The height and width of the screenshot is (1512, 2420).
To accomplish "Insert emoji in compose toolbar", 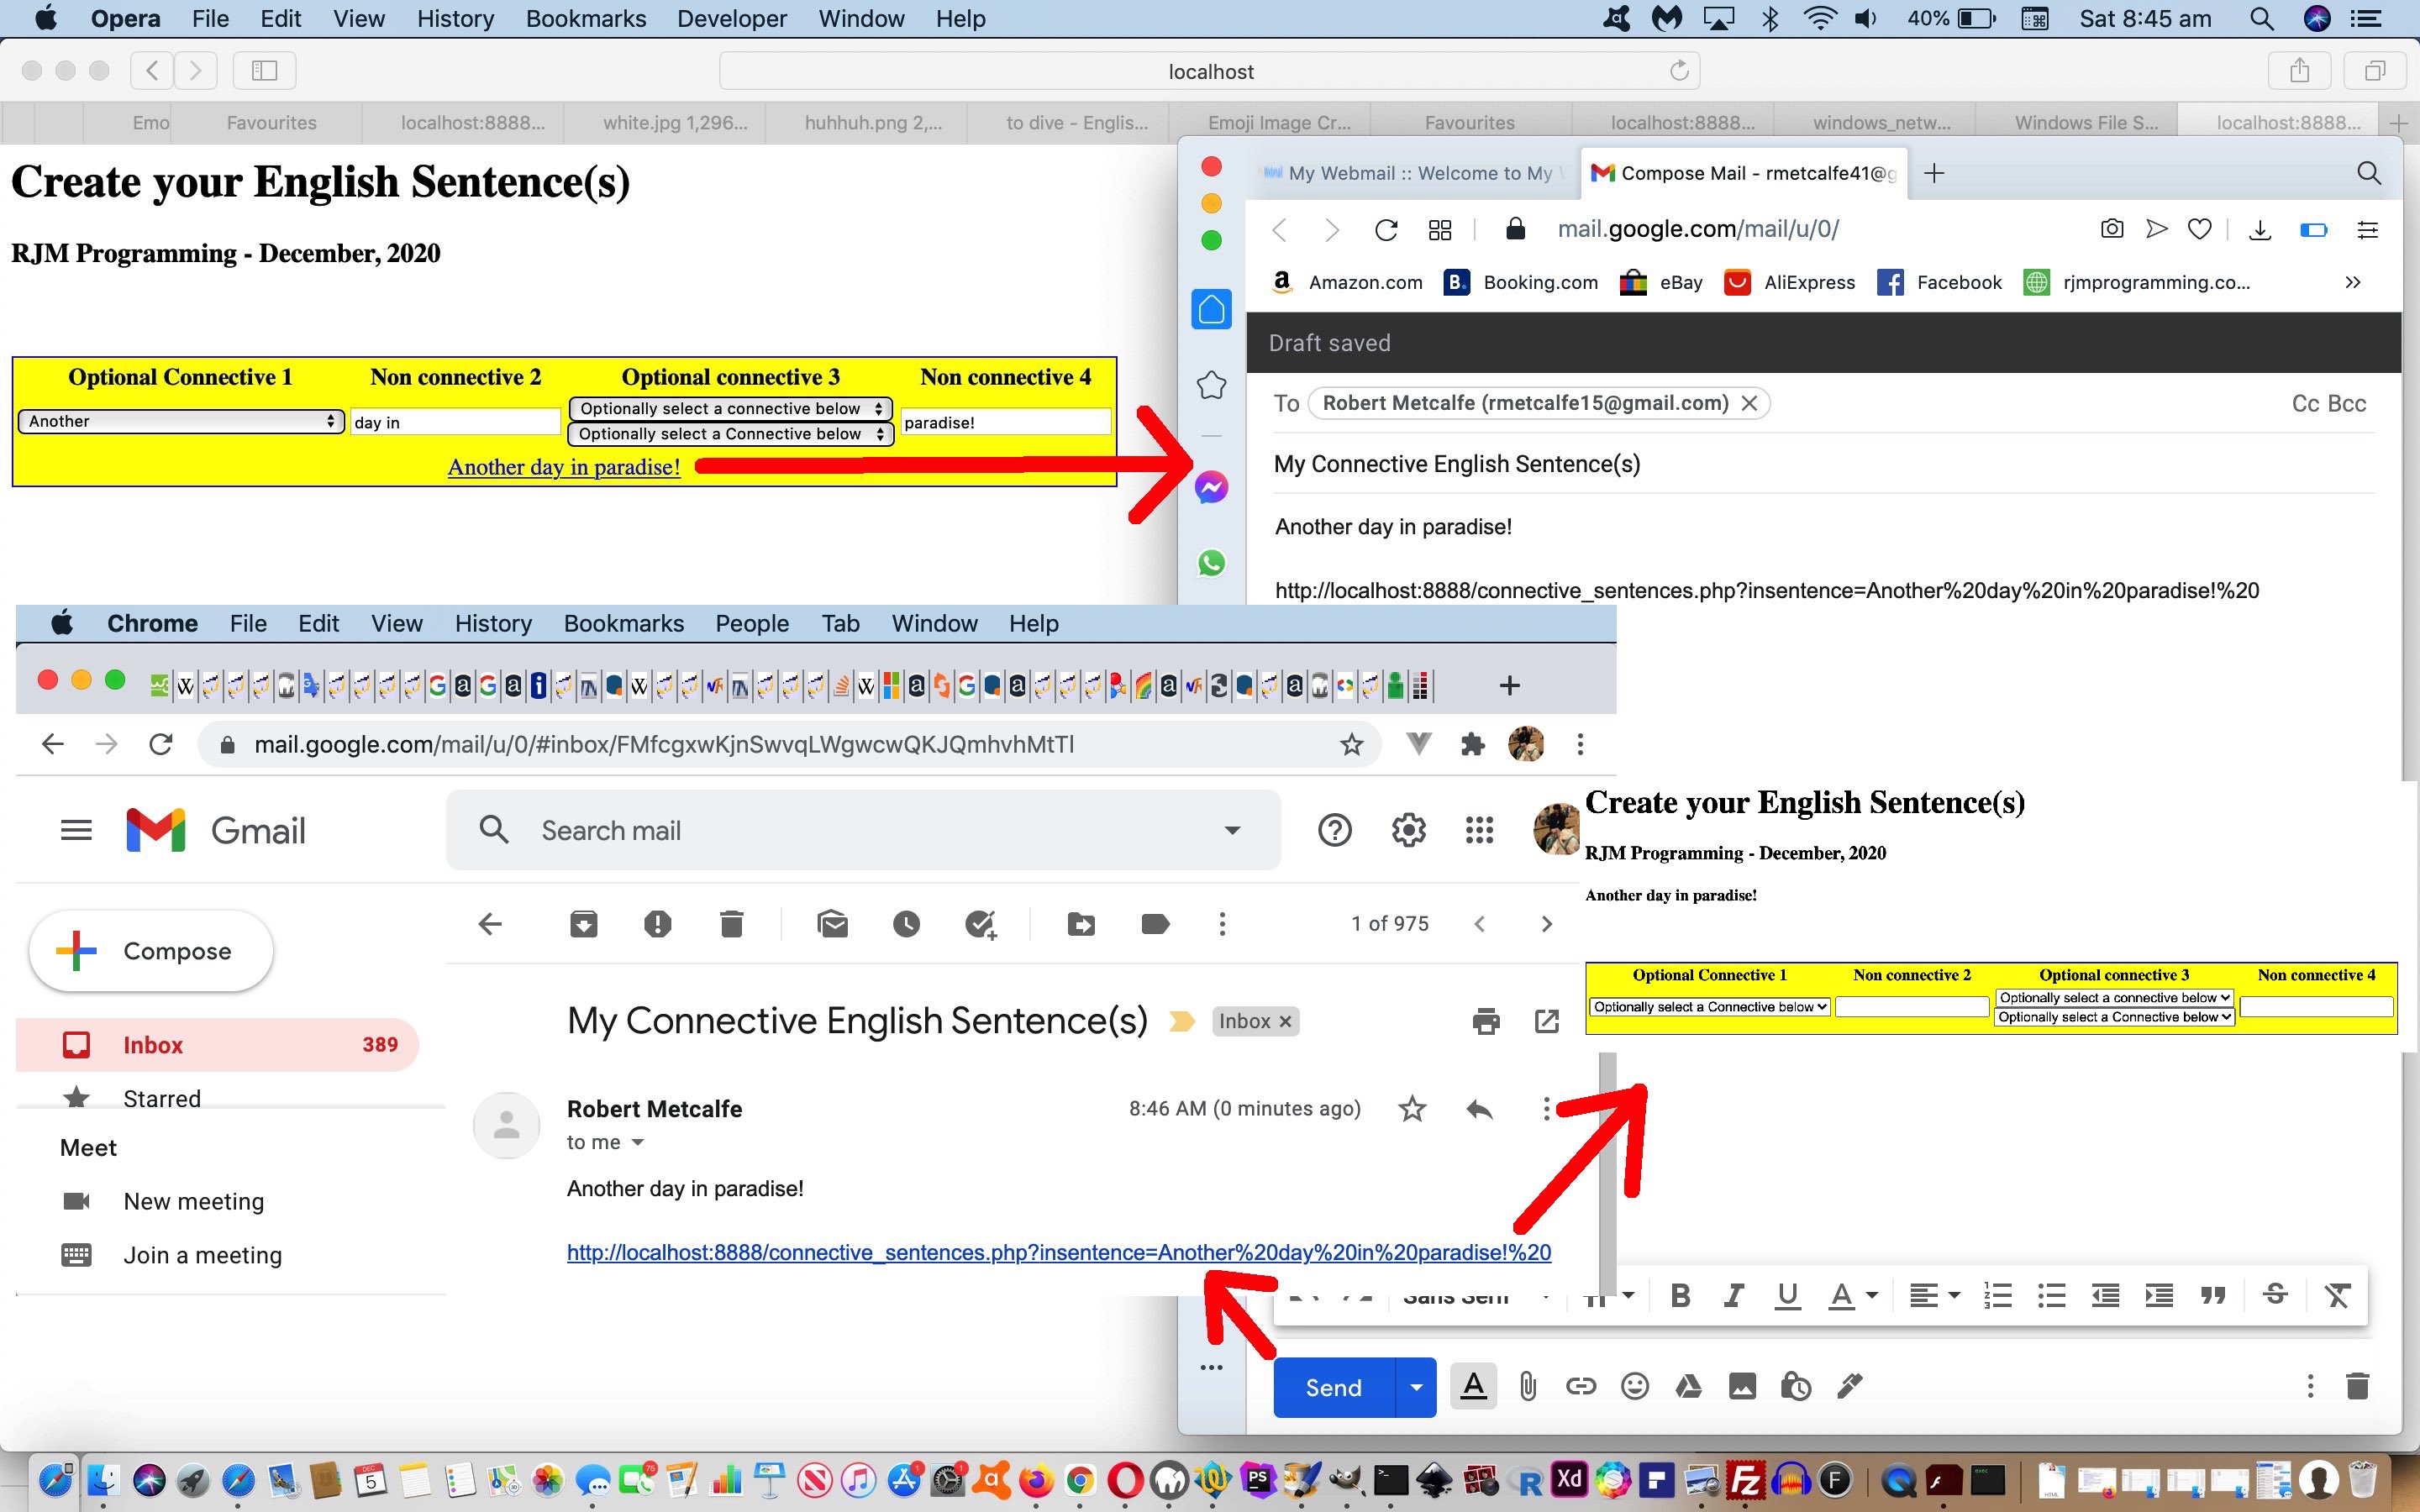I will (1634, 1386).
